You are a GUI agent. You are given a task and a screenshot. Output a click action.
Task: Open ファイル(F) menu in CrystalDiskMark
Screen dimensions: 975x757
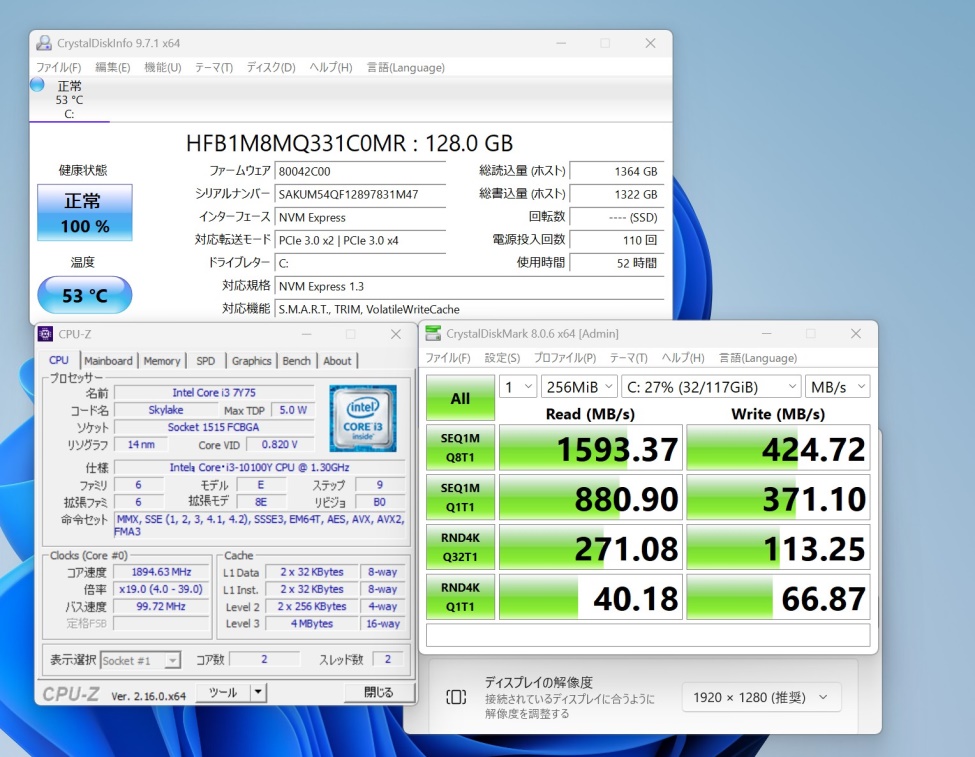click(448, 358)
